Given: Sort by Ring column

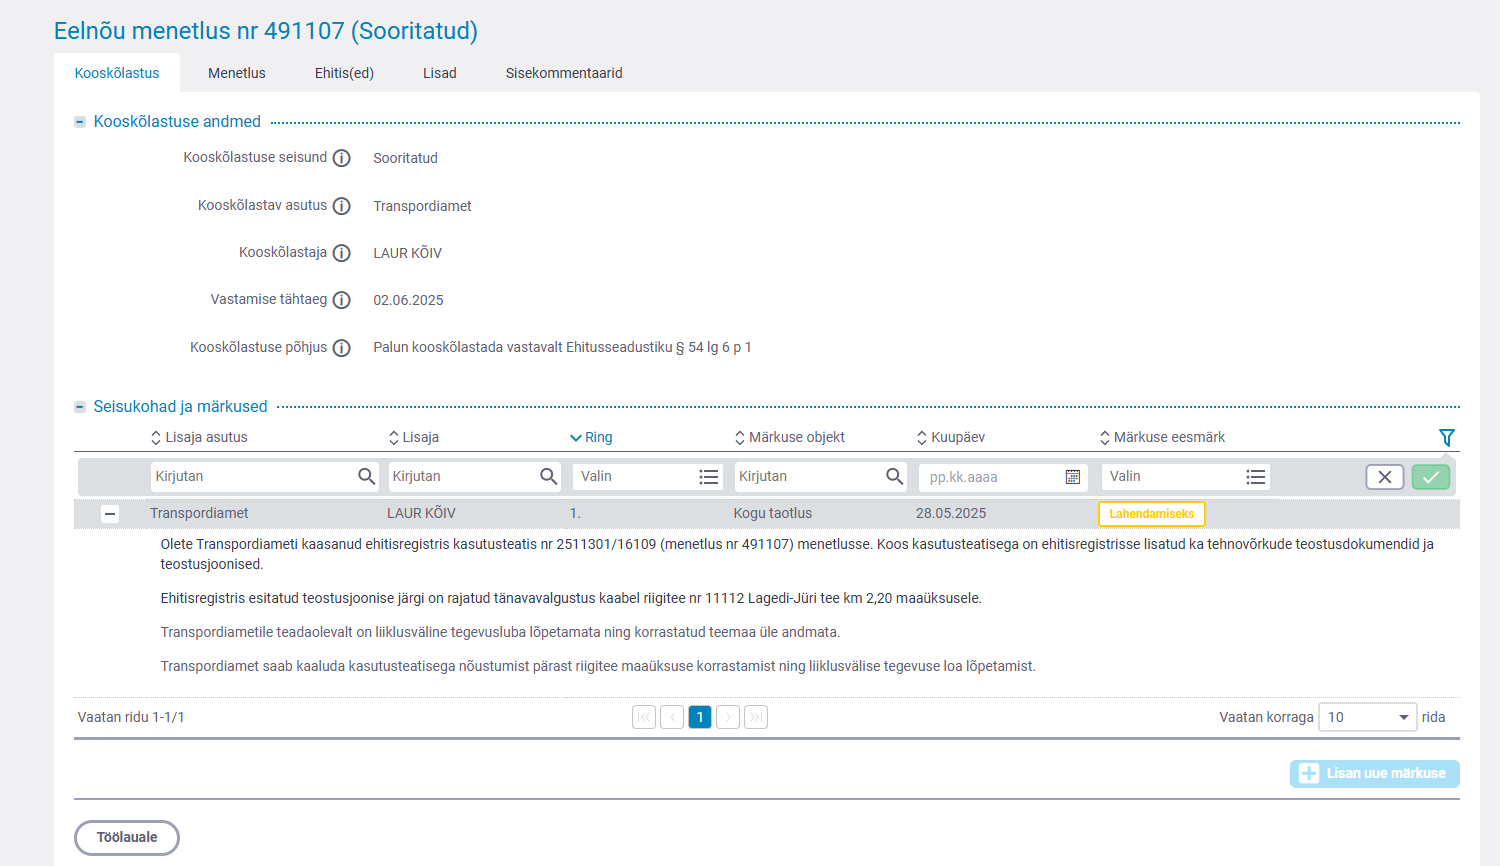Looking at the screenshot, I should pyautogui.click(x=591, y=437).
